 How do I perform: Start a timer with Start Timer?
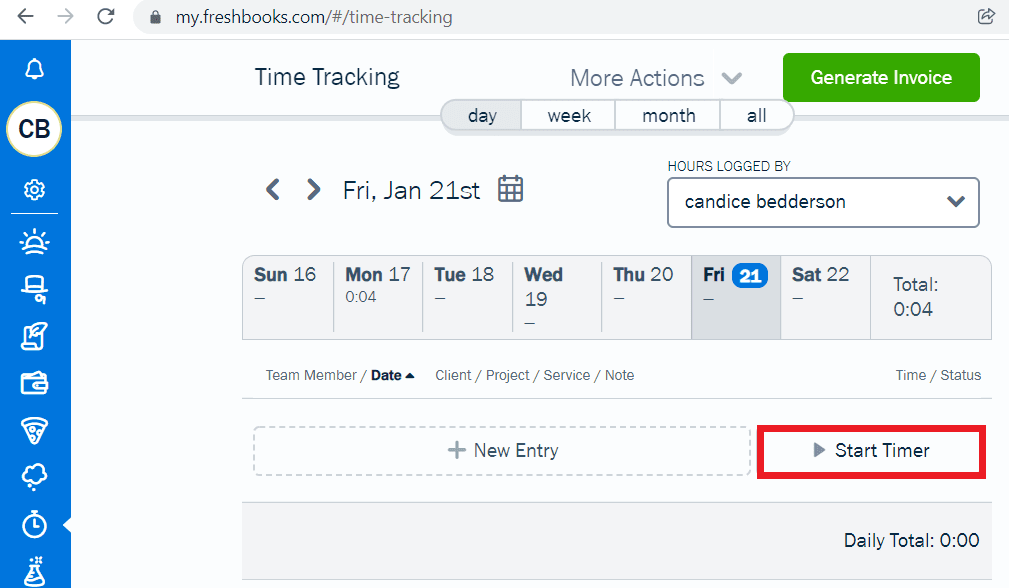(870, 451)
